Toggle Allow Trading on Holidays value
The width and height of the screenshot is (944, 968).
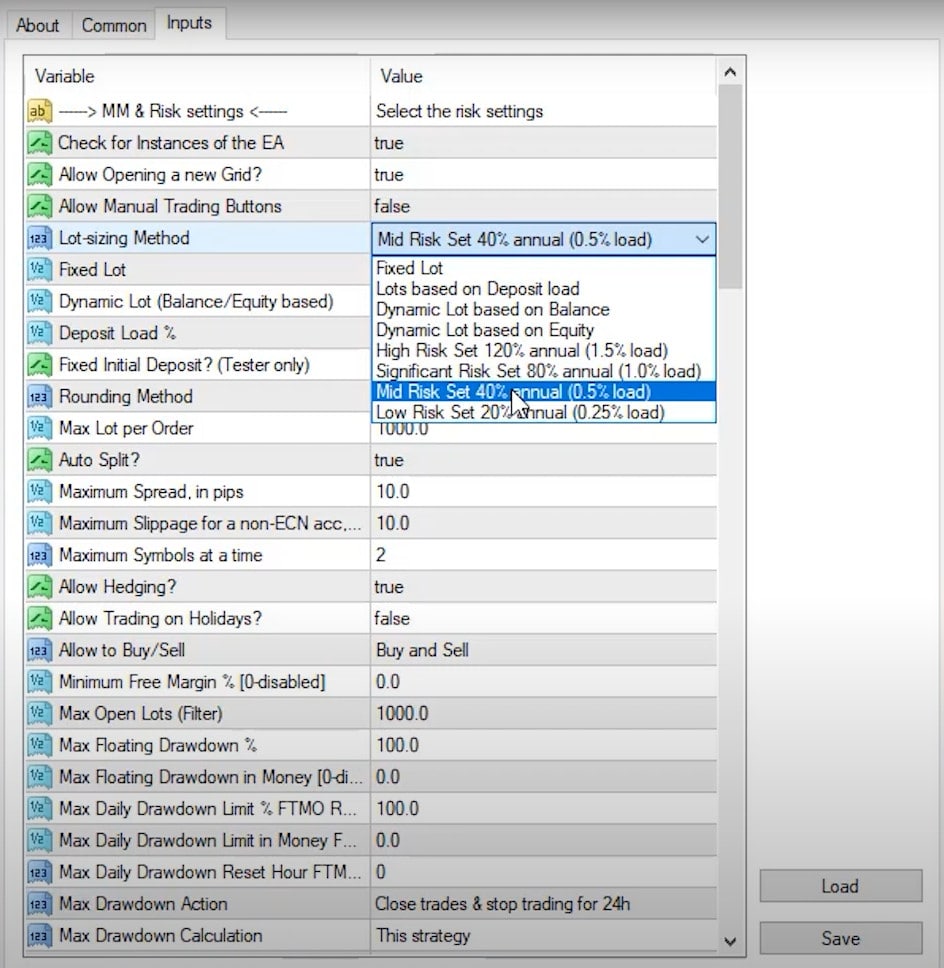coord(542,619)
